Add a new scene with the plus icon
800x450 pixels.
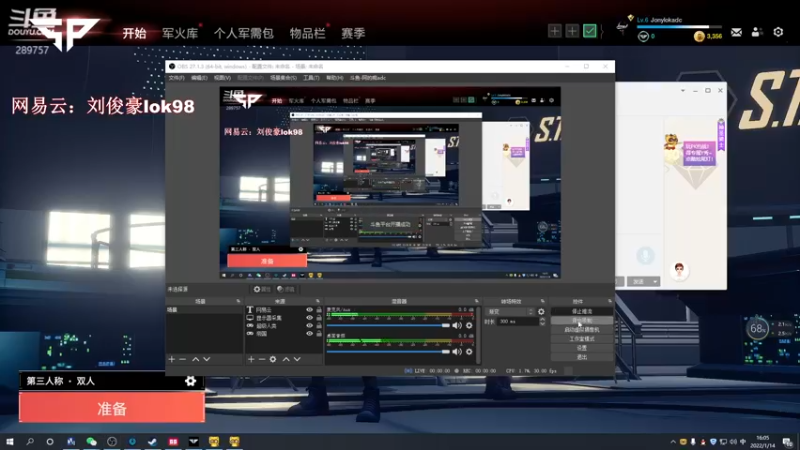click(x=172, y=359)
